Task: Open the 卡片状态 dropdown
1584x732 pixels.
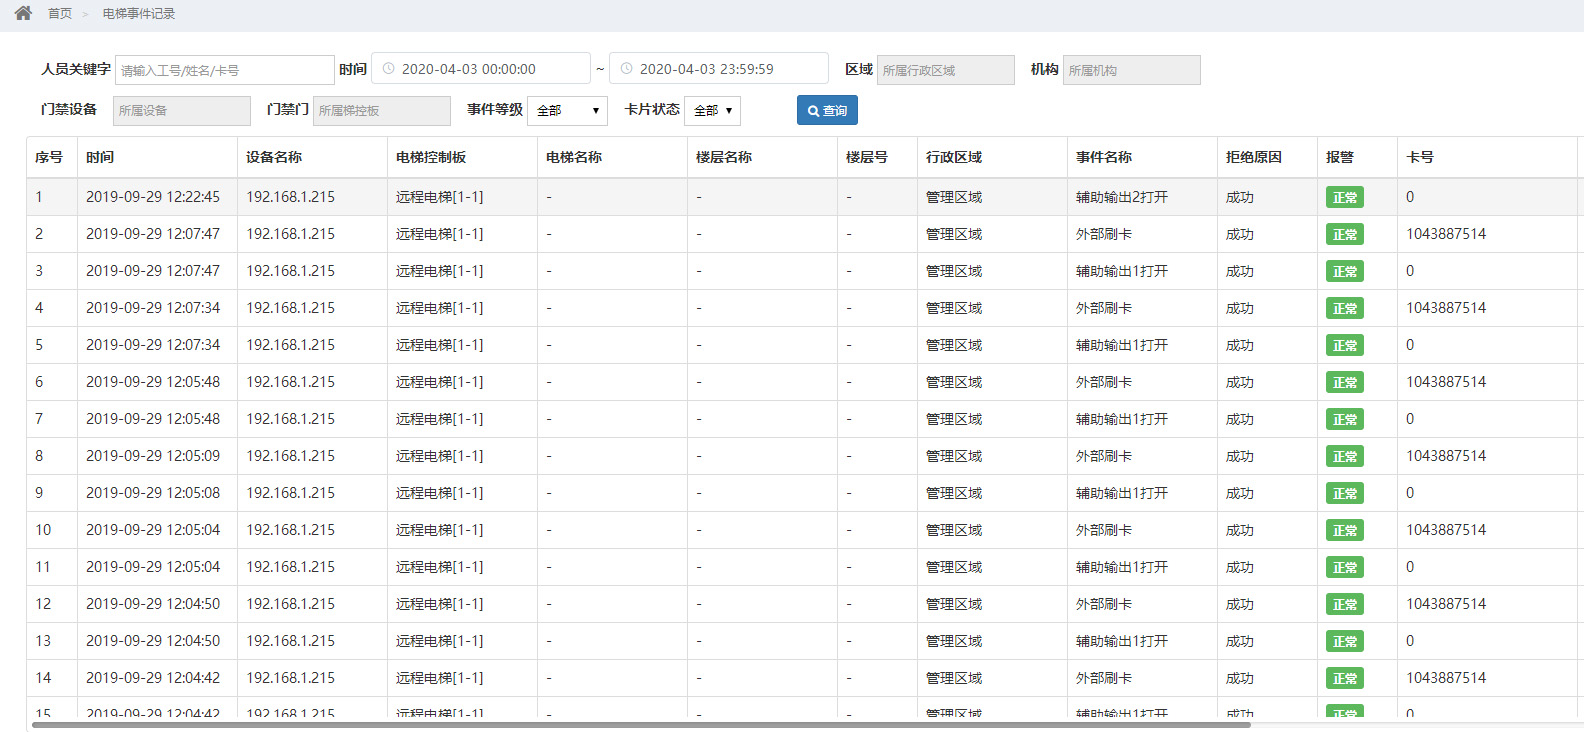Action: pos(712,110)
